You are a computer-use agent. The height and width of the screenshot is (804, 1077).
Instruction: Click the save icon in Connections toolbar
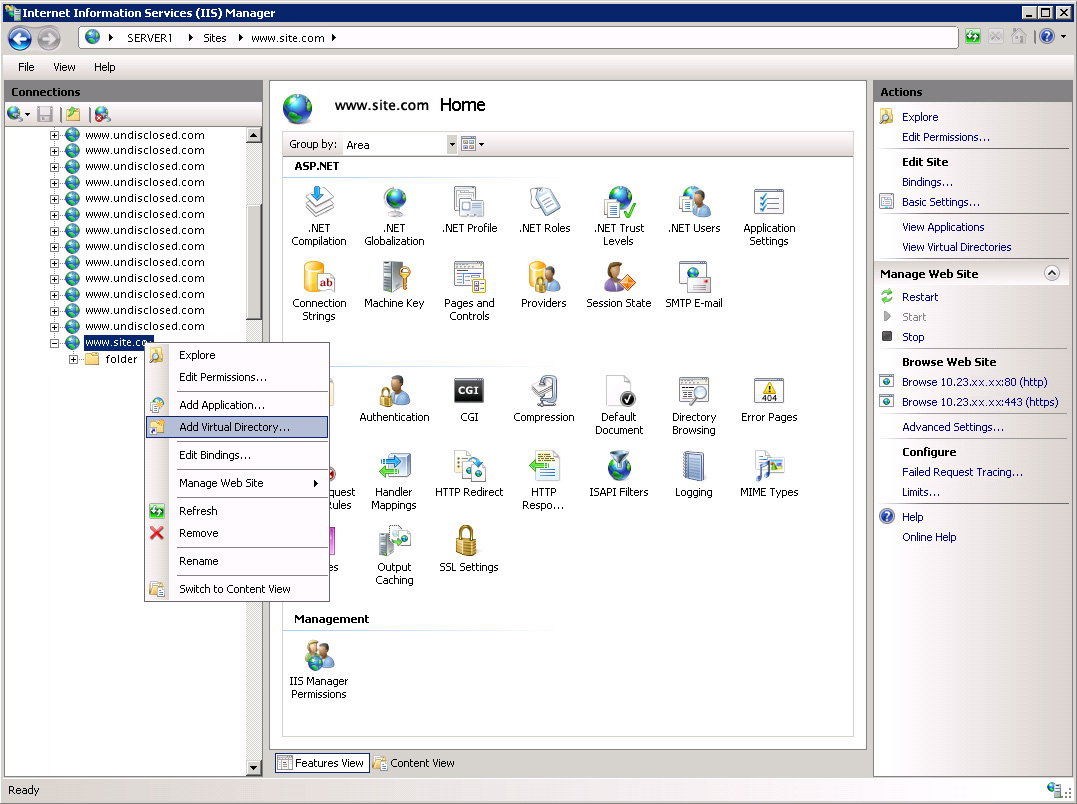pos(45,114)
